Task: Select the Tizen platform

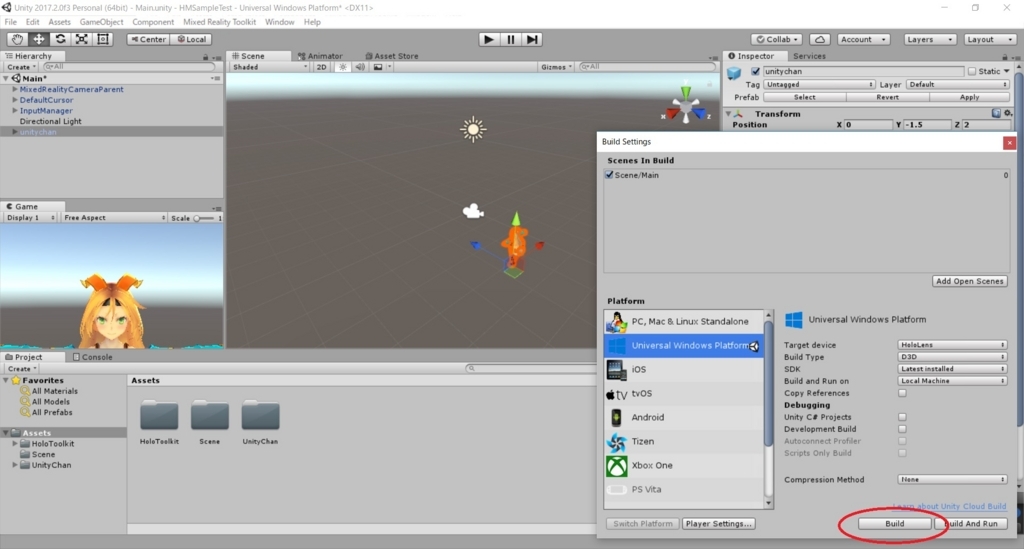Action: [x=683, y=441]
